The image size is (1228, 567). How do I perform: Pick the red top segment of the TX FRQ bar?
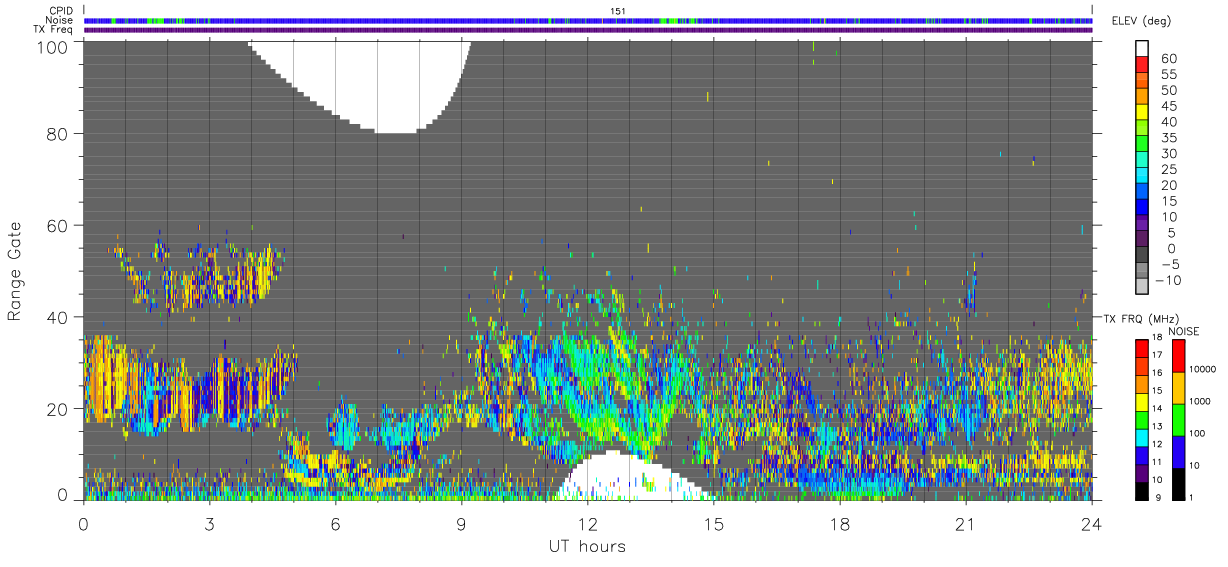pos(1143,348)
